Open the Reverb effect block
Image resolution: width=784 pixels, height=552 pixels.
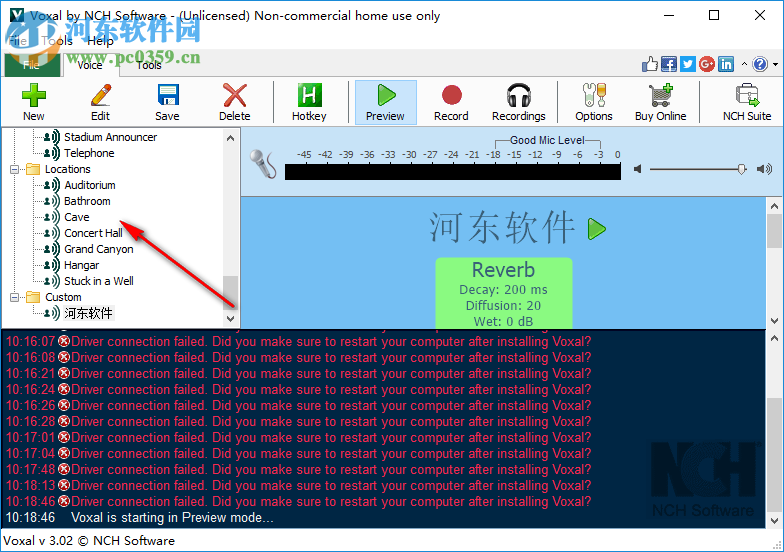pyautogui.click(x=504, y=294)
